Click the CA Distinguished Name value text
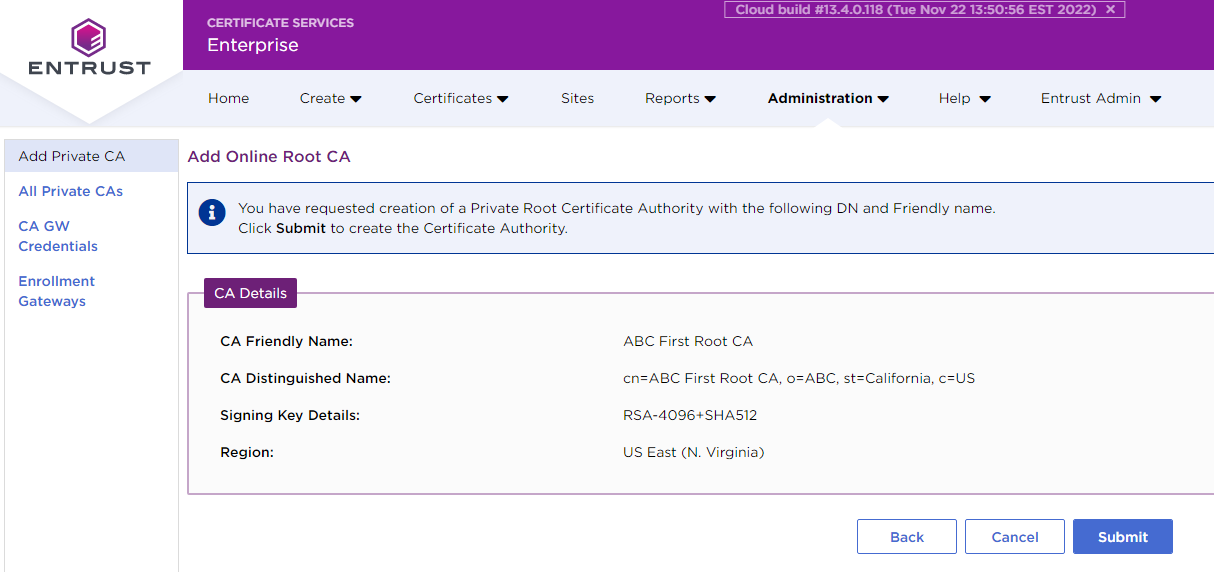This screenshot has width=1214, height=572. pyautogui.click(x=798, y=378)
